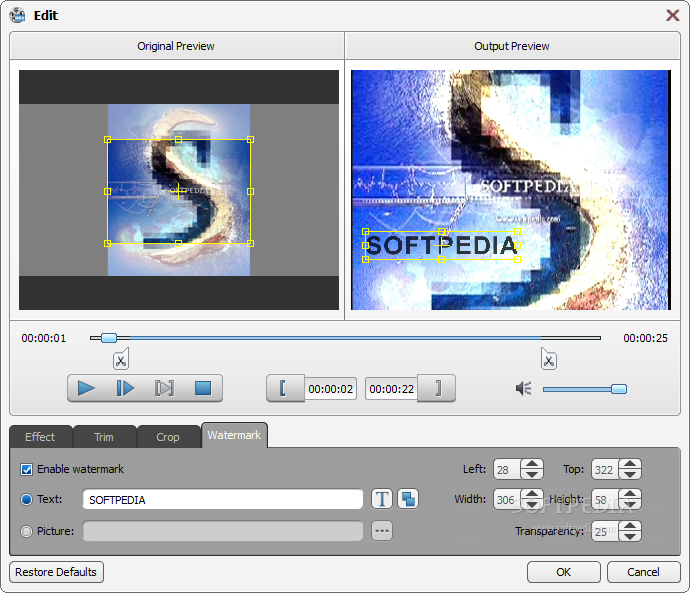
Task: Open the text font settings T icon
Action: coord(382,499)
